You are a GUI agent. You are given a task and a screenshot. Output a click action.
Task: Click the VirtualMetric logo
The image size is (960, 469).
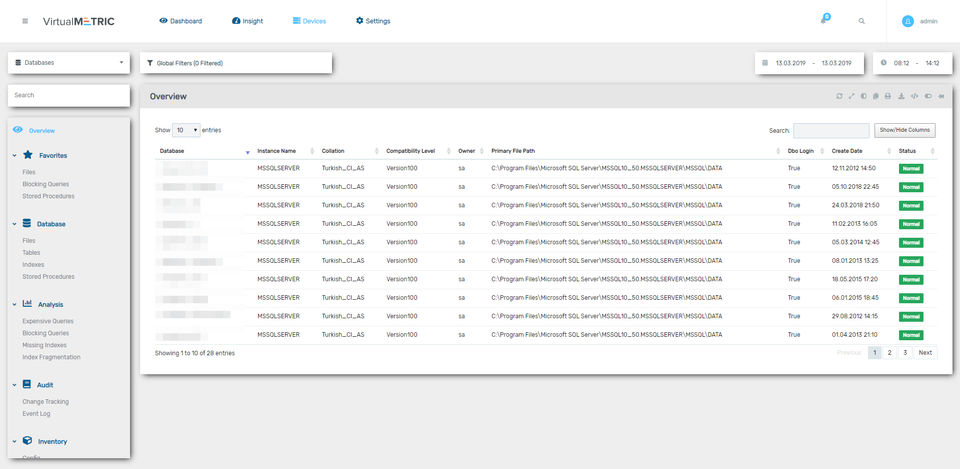[78, 21]
